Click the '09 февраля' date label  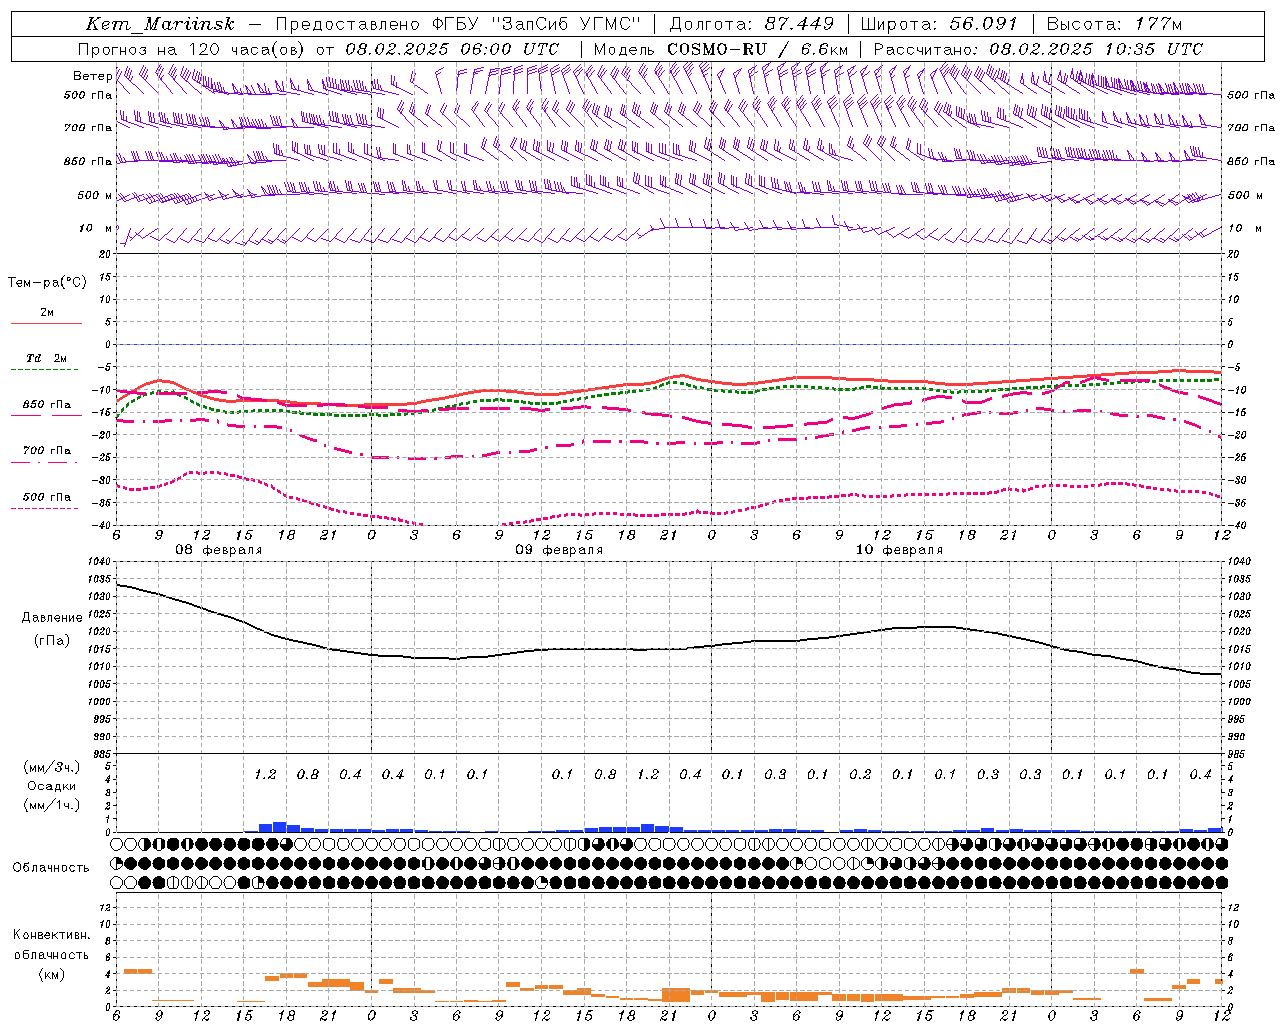(559, 550)
